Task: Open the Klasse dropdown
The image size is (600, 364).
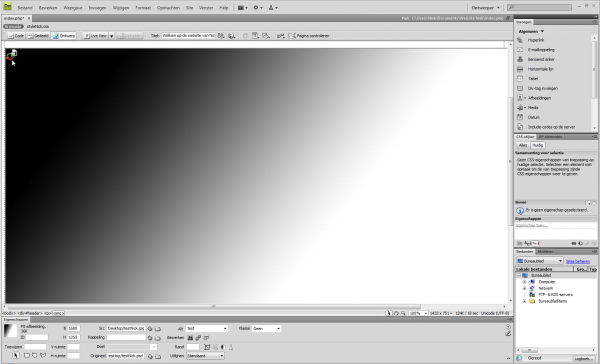Action: (266, 328)
